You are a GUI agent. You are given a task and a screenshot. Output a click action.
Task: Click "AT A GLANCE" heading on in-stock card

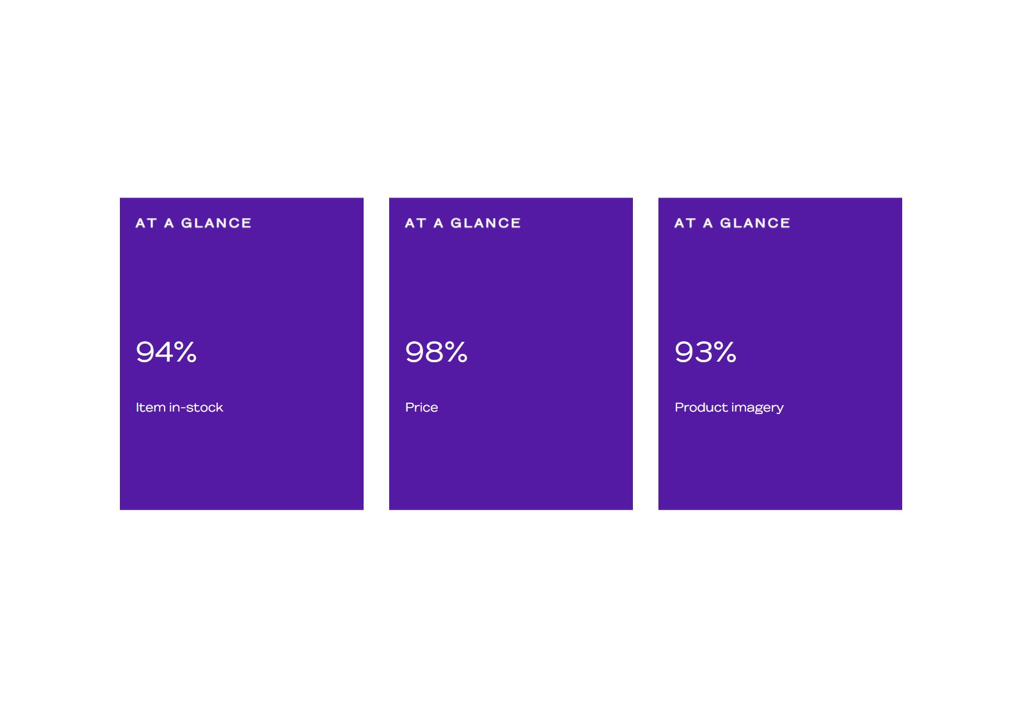pos(193,223)
